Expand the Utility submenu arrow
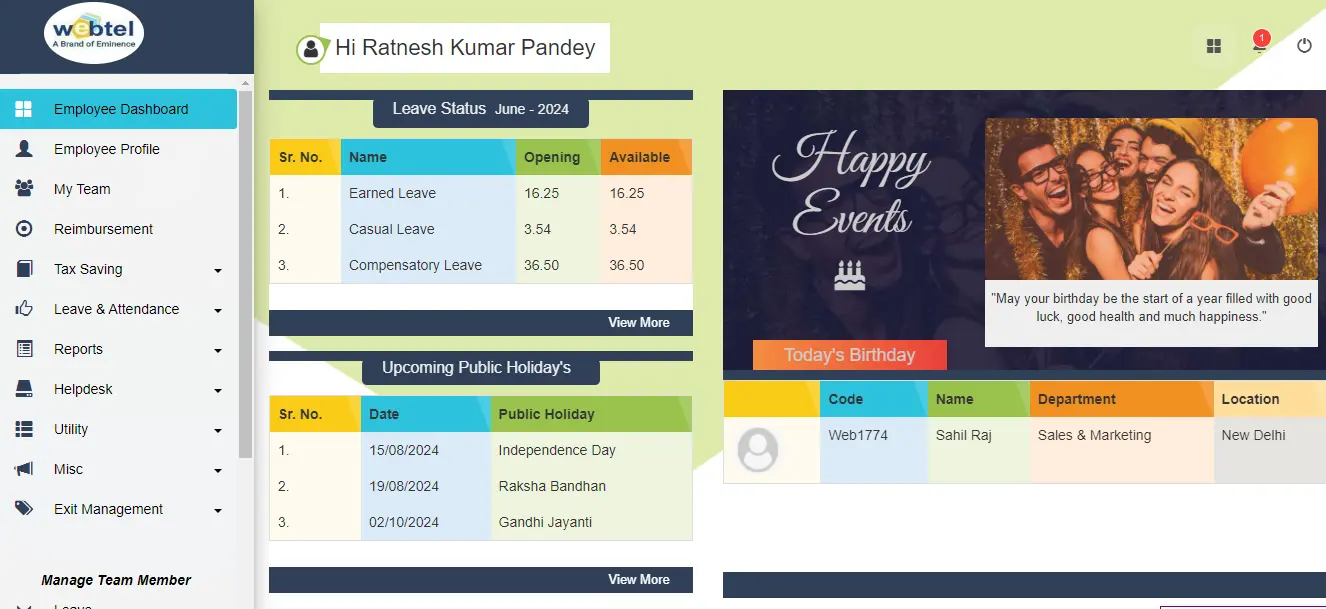Screen dimensions: 1326x609 click(x=218, y=430)
